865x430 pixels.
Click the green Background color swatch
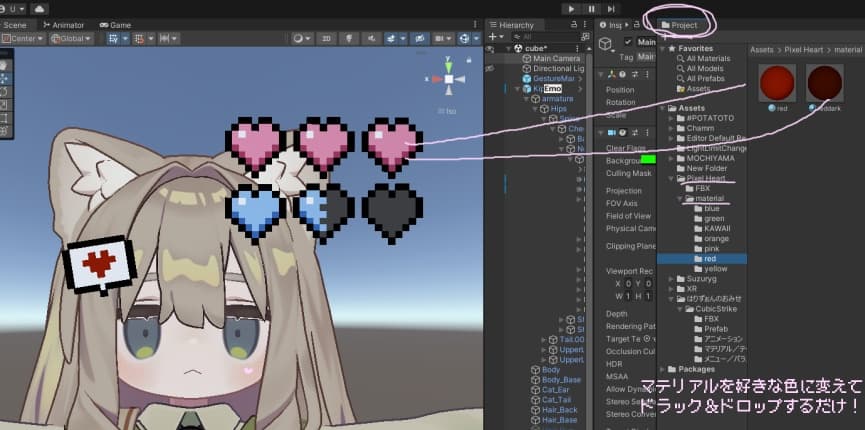(648, 160)
